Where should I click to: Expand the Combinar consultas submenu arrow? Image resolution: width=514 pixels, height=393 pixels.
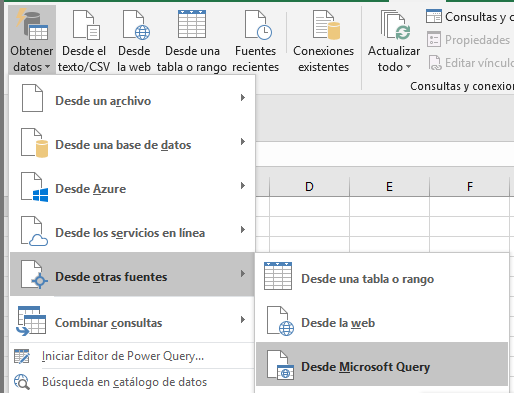click(x=243, y=320)
